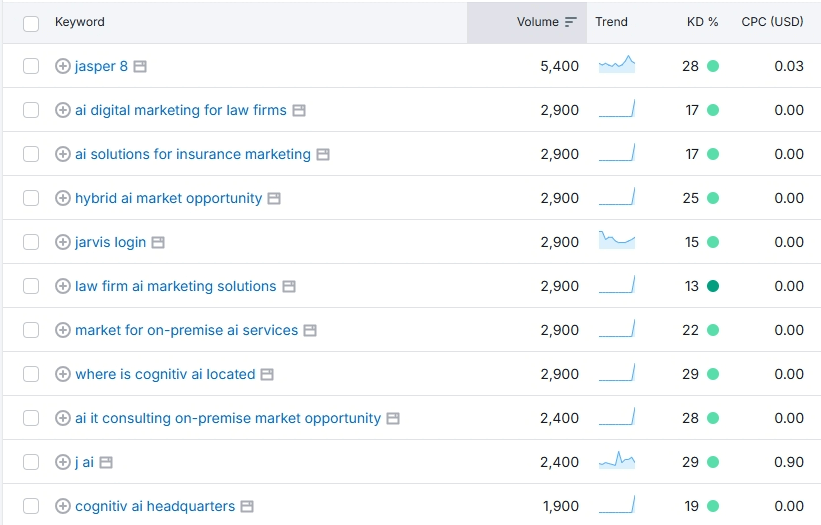
Task: Open the 'cognitiv ai headquarters' keyword link
Action: point(155,506)
